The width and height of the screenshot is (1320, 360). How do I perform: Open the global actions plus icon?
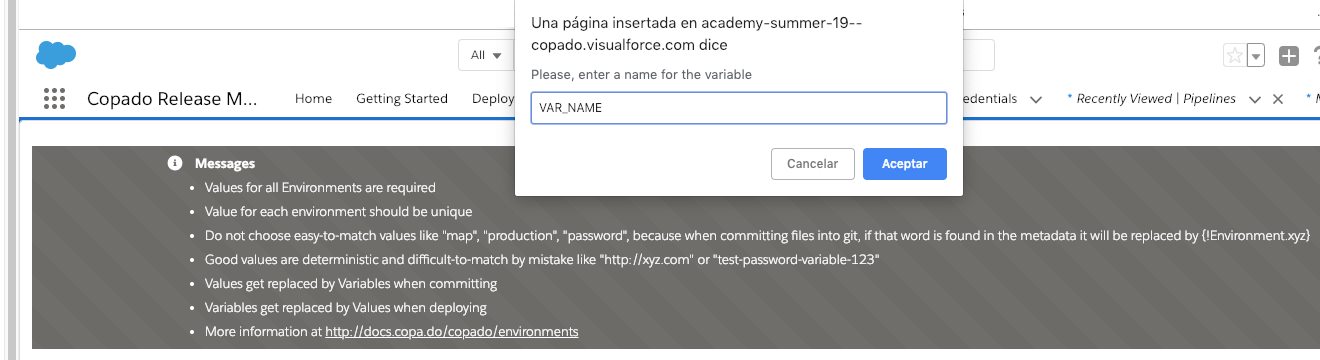point(1289,56)
